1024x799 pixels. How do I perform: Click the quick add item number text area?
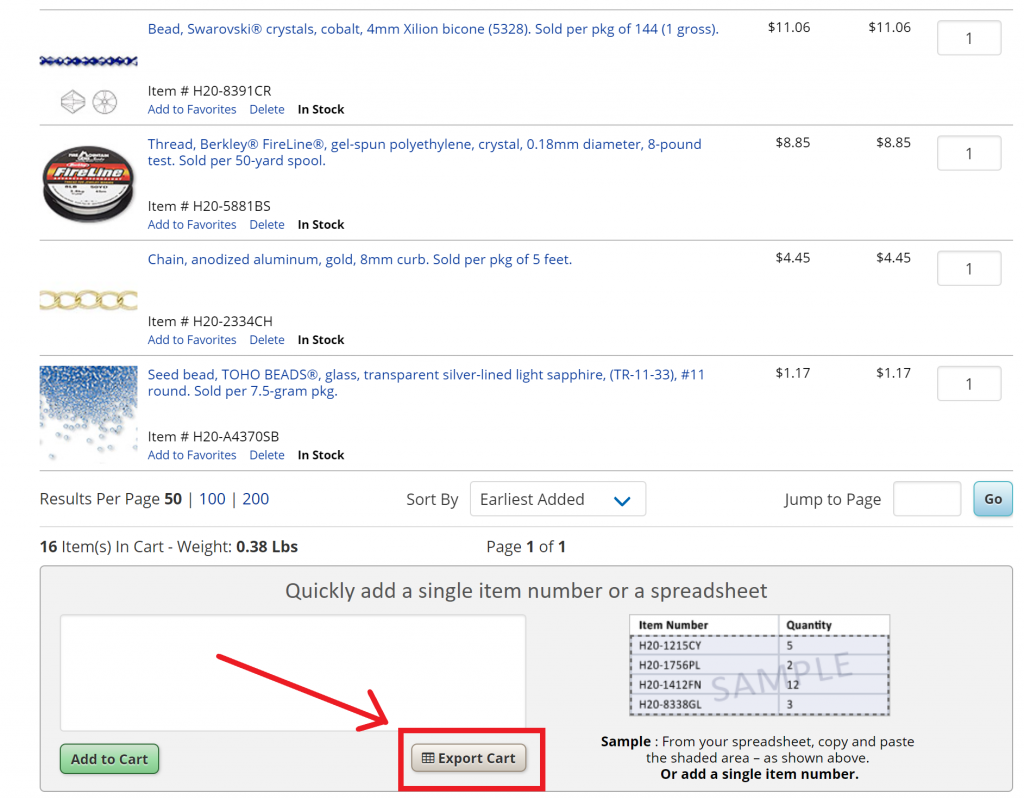pyautogui.click(x=293, y=672)
